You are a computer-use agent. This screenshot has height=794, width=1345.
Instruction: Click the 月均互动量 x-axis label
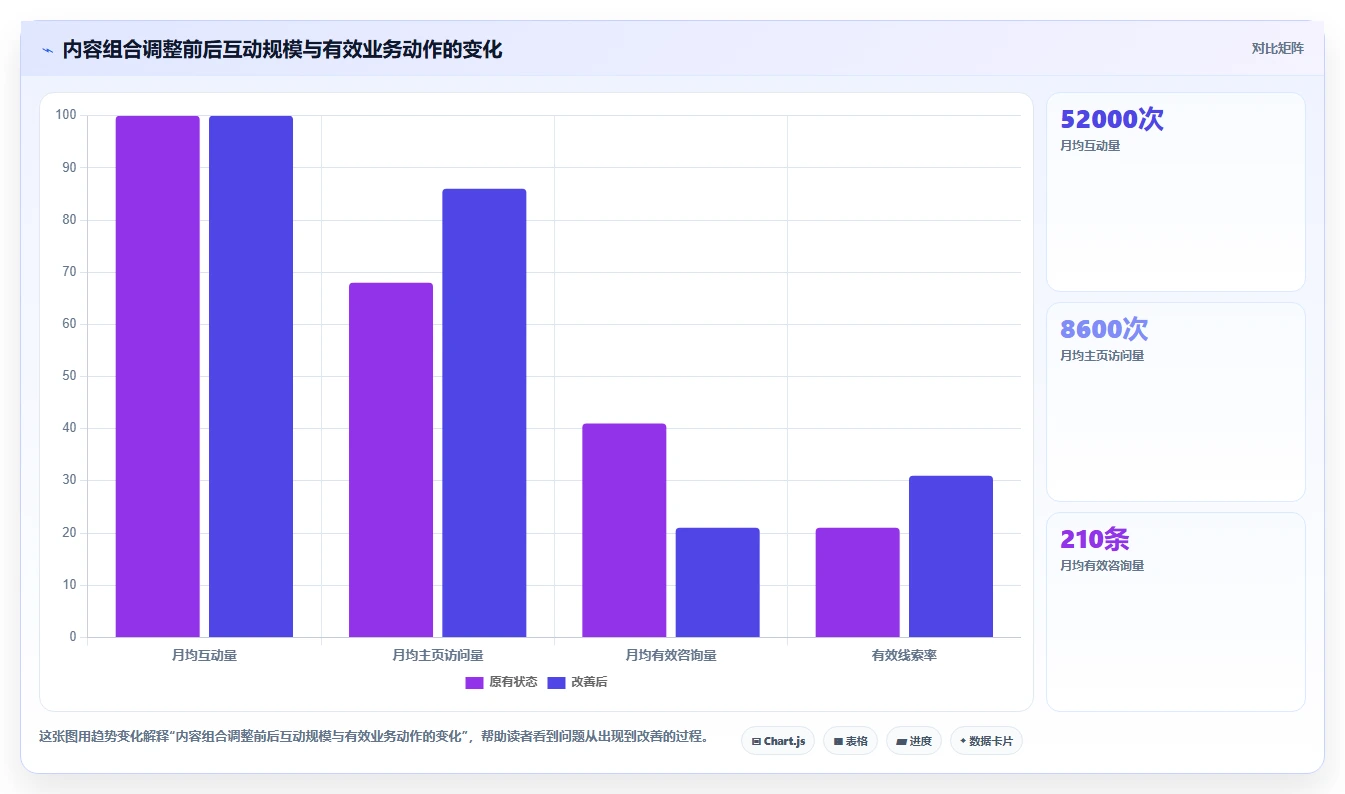point(204,656)
